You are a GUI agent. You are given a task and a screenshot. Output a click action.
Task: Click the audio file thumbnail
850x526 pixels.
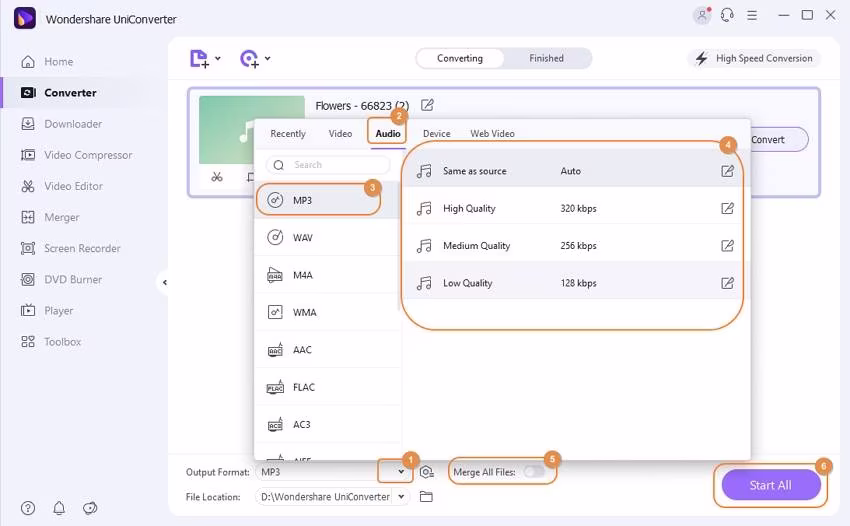coord(252,130)
